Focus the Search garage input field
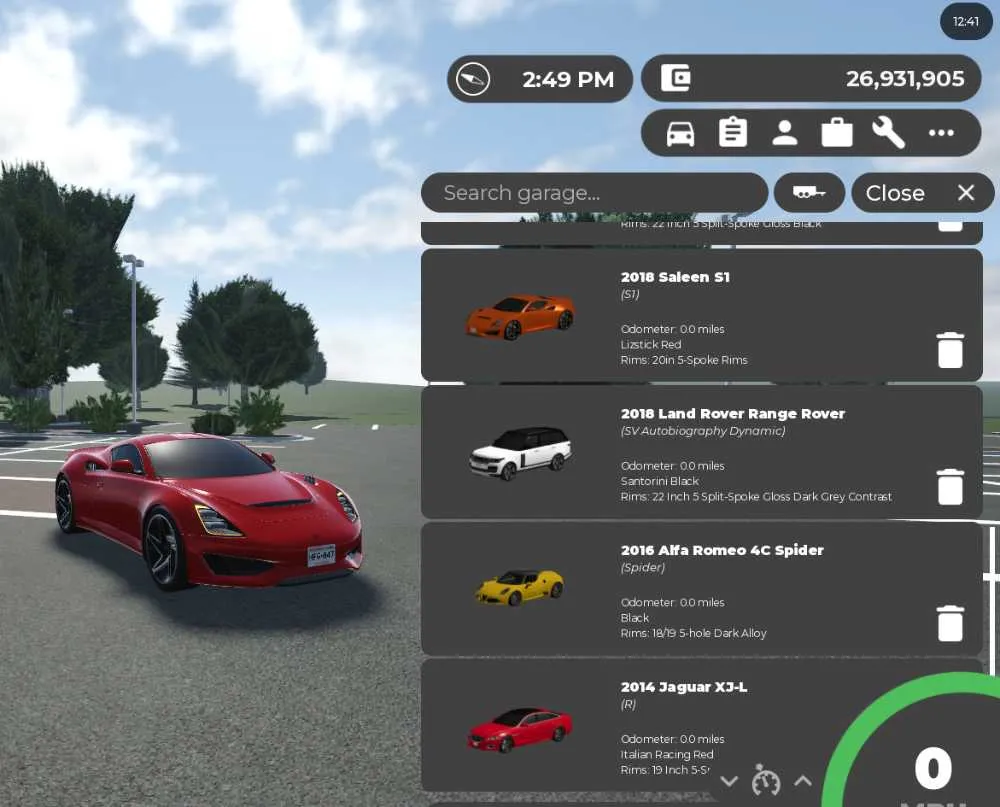 [x=594, y=193]
